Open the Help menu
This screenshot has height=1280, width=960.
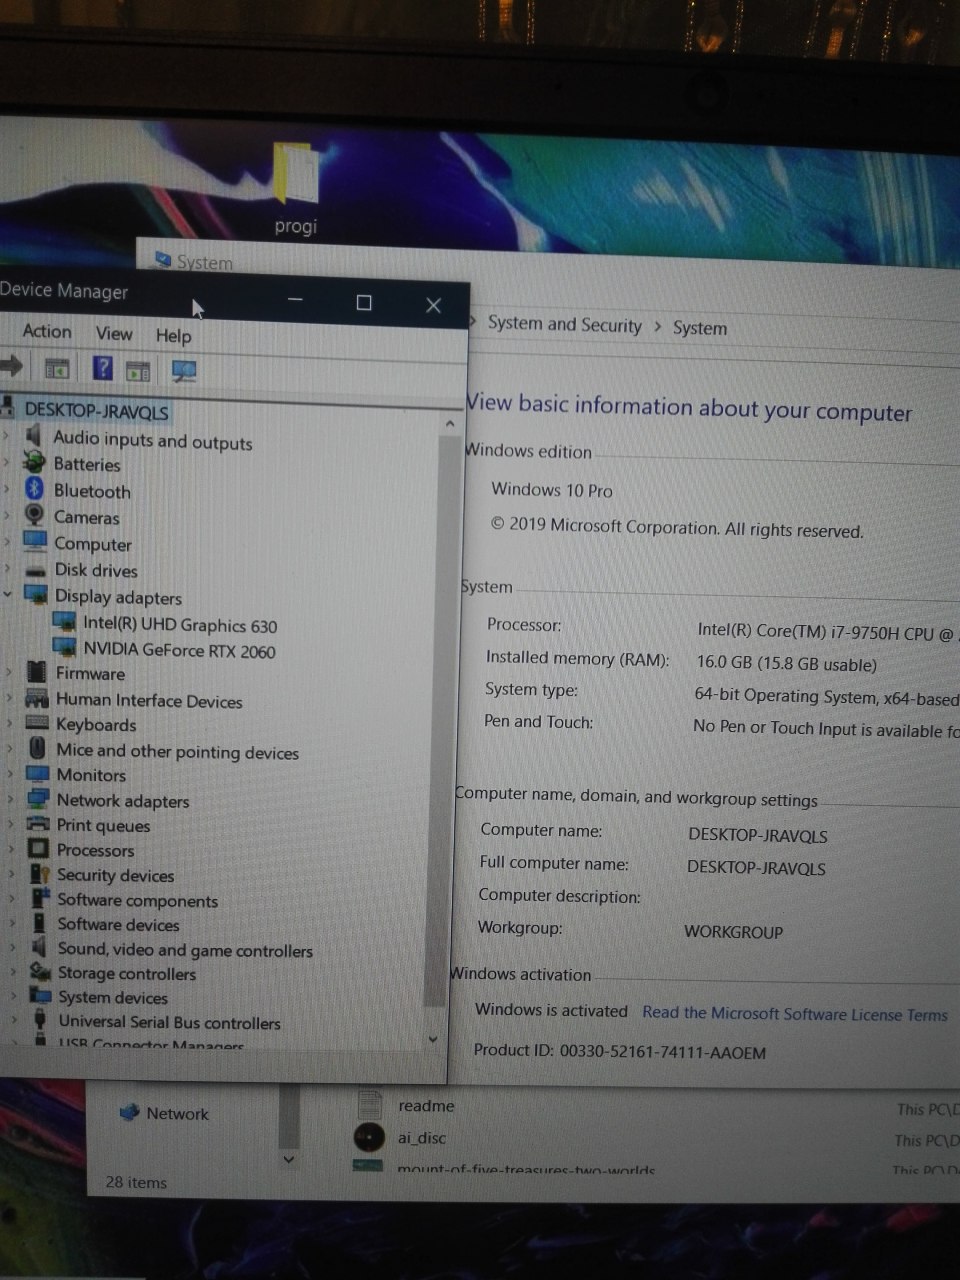173,336
